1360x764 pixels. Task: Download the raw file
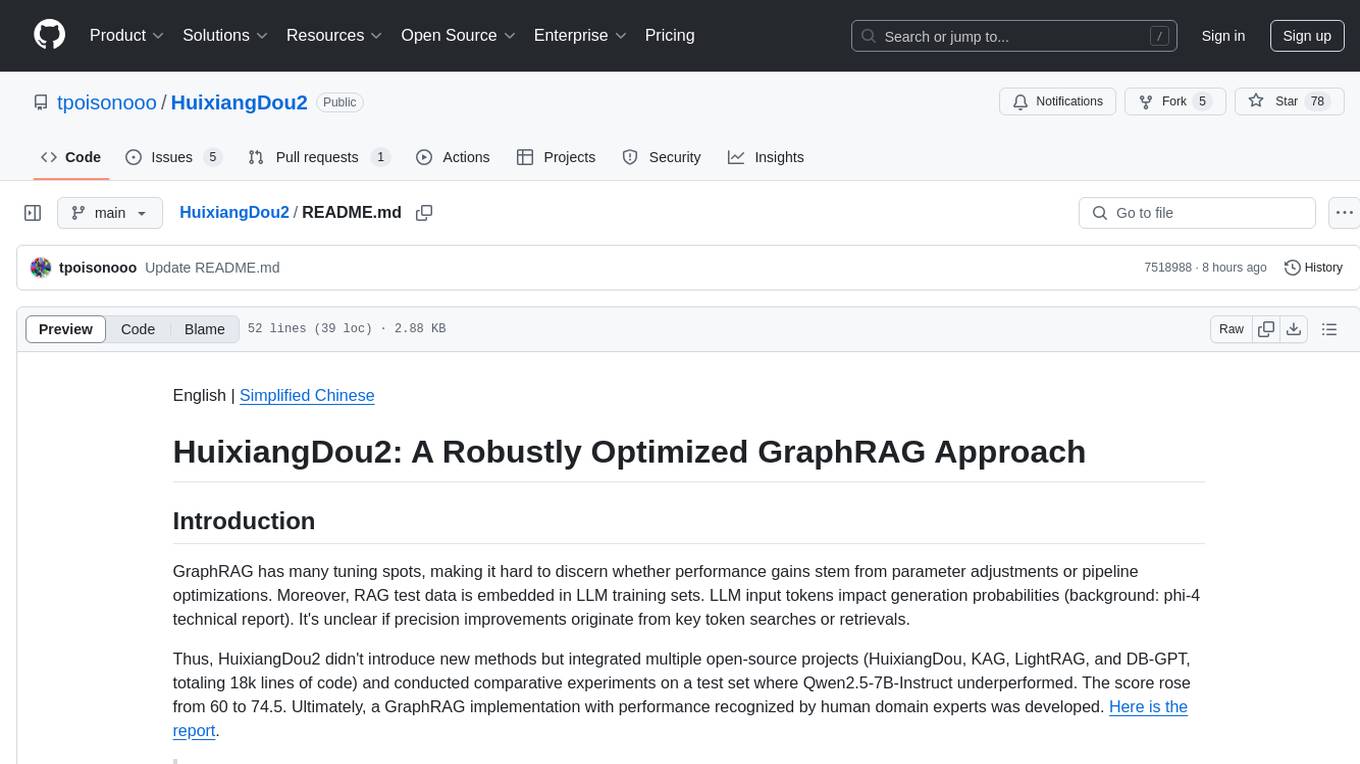pyautogui.click(x=1294, y=329)
